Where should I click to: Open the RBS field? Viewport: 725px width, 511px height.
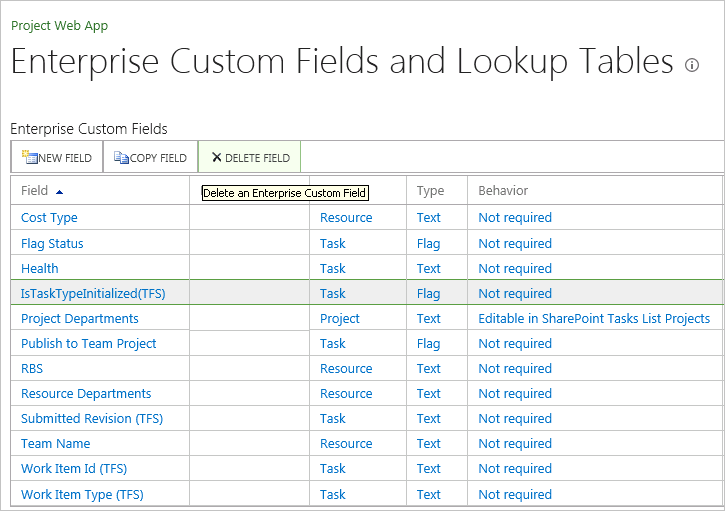point(32,368)
